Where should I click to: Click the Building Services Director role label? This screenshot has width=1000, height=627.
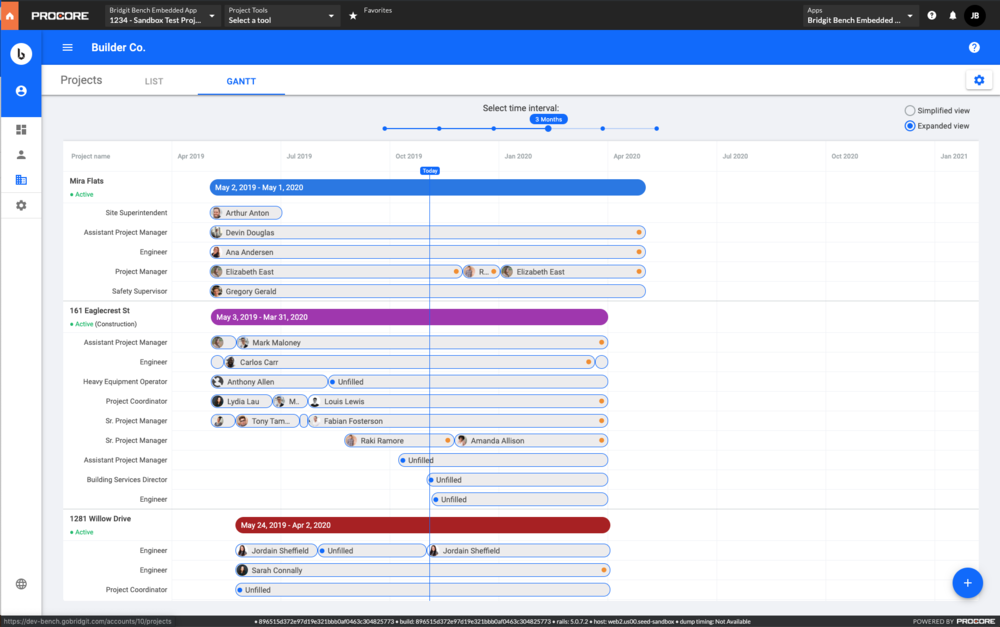pos(127,480)
